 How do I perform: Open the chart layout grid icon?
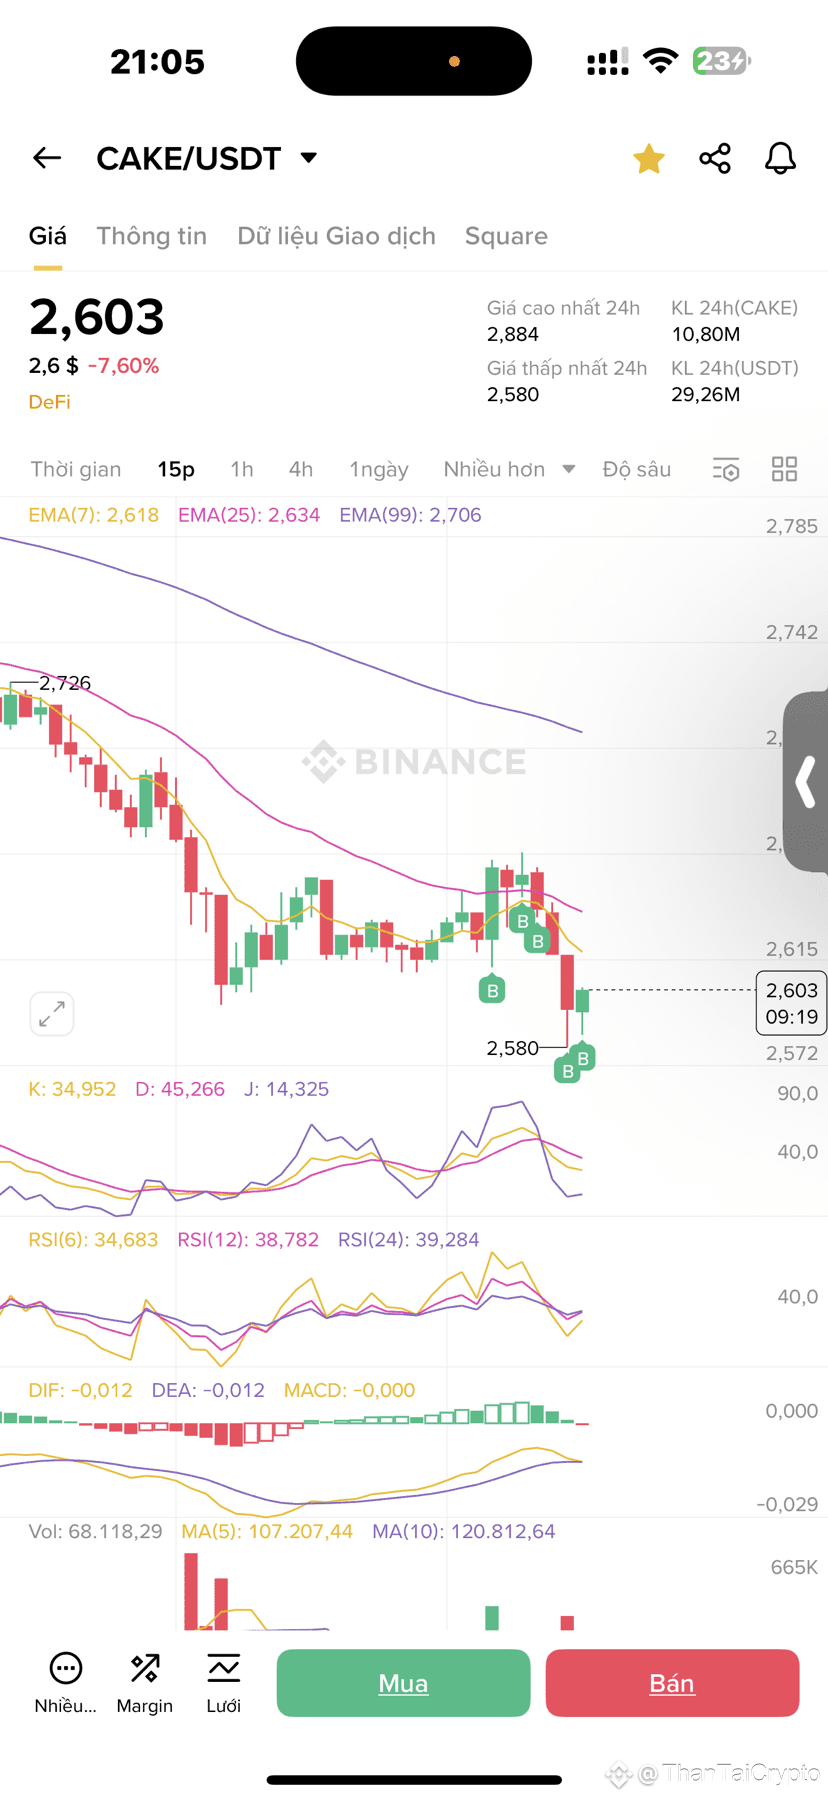coord(785,469)
